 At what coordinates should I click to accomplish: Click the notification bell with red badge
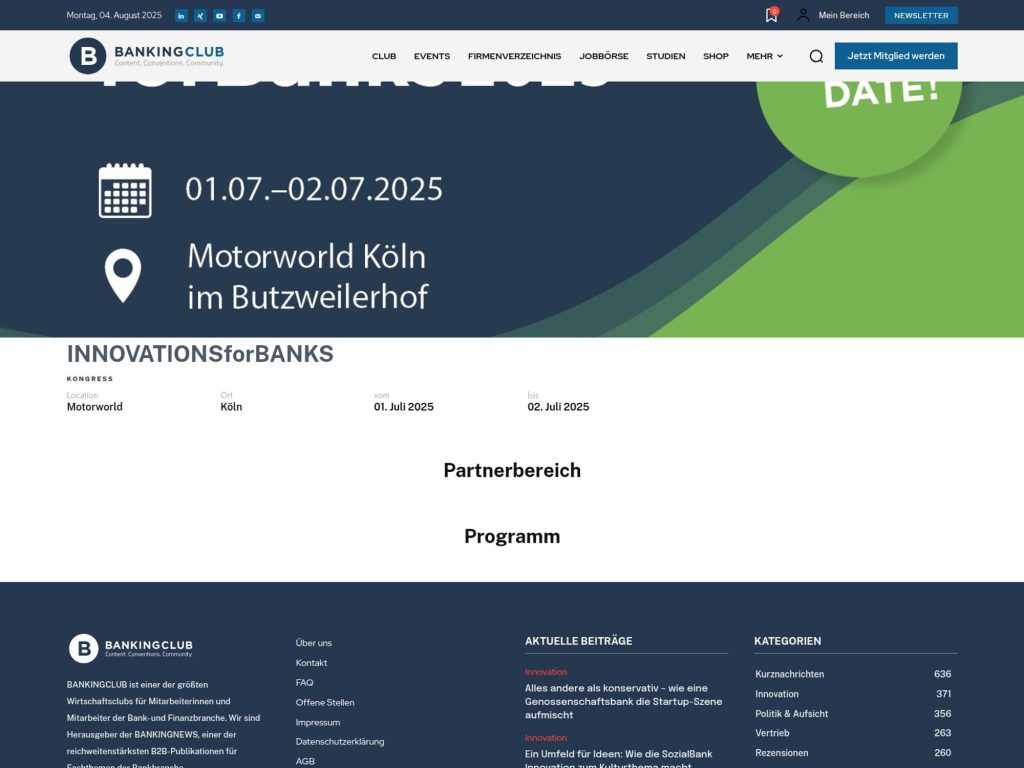[x=770, y=15]
